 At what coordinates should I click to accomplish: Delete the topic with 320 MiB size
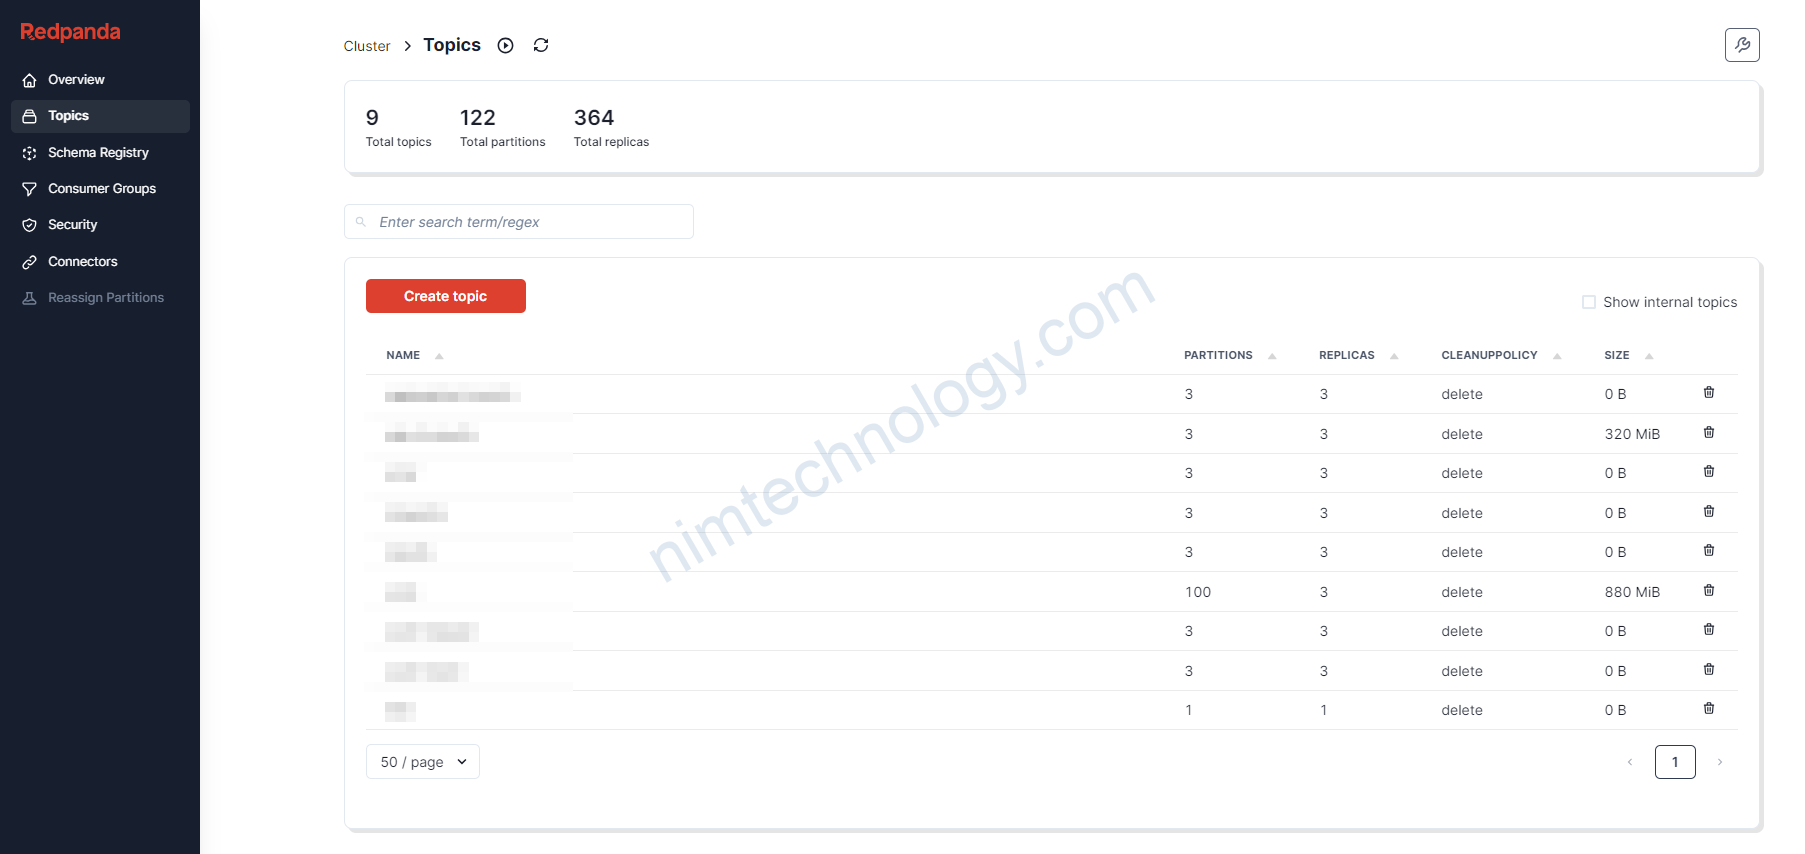coord(1708,432)
